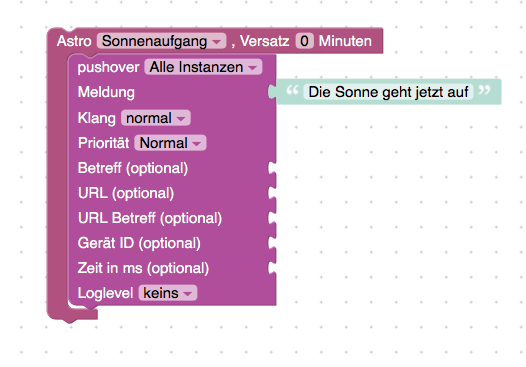This screenshot has width=526, height=367.
Task: Click the closing quote mark icon
Action: 484,90
